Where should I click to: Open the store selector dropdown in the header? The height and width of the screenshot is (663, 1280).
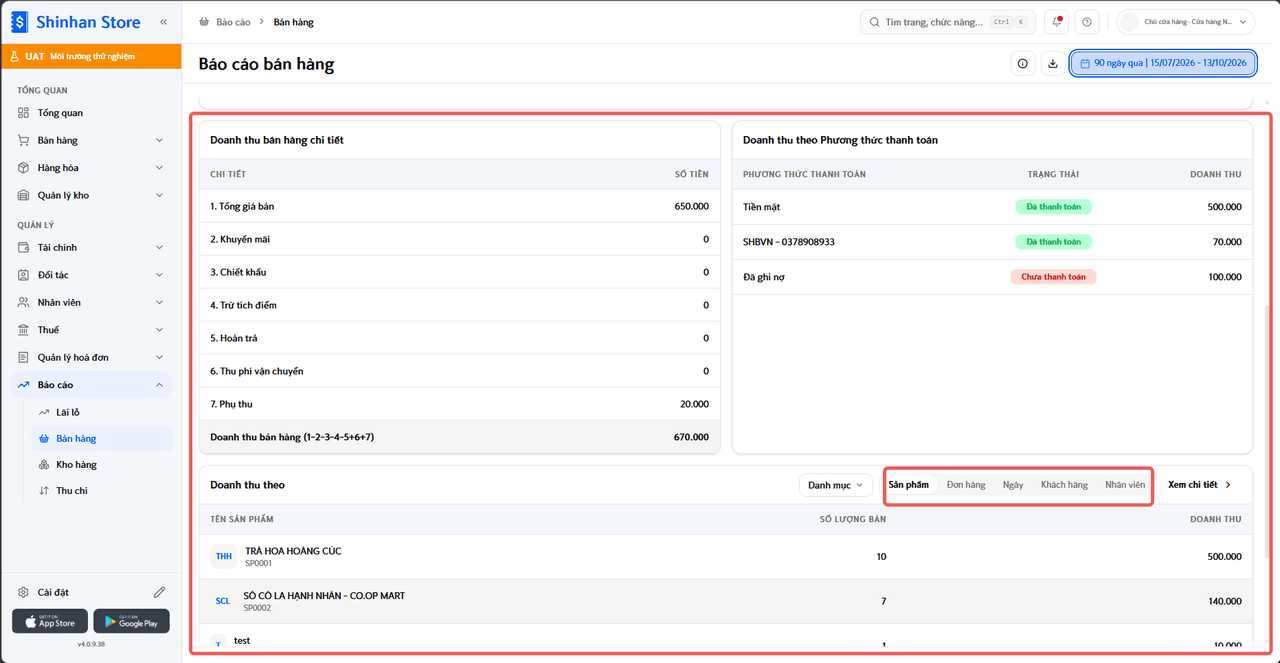click(1186, 22)
